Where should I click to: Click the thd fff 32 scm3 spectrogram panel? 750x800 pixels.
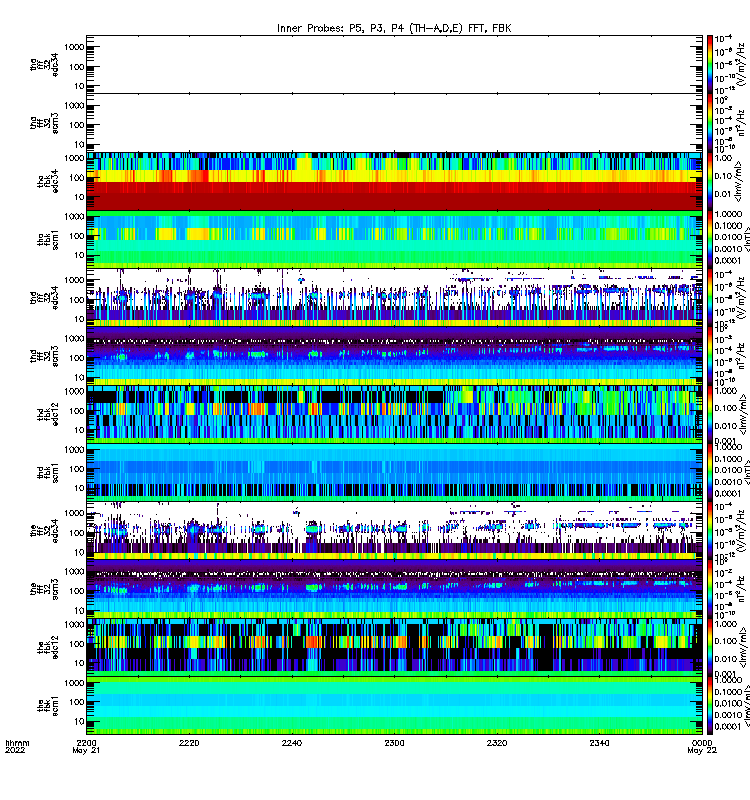(x=394, y=356)
